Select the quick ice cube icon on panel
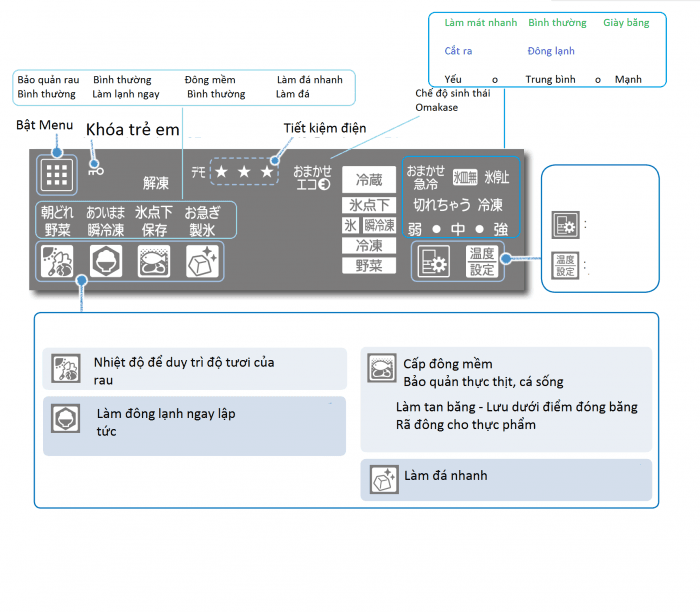Viewport: 700px width, 612px height. (x=202, y=262)
